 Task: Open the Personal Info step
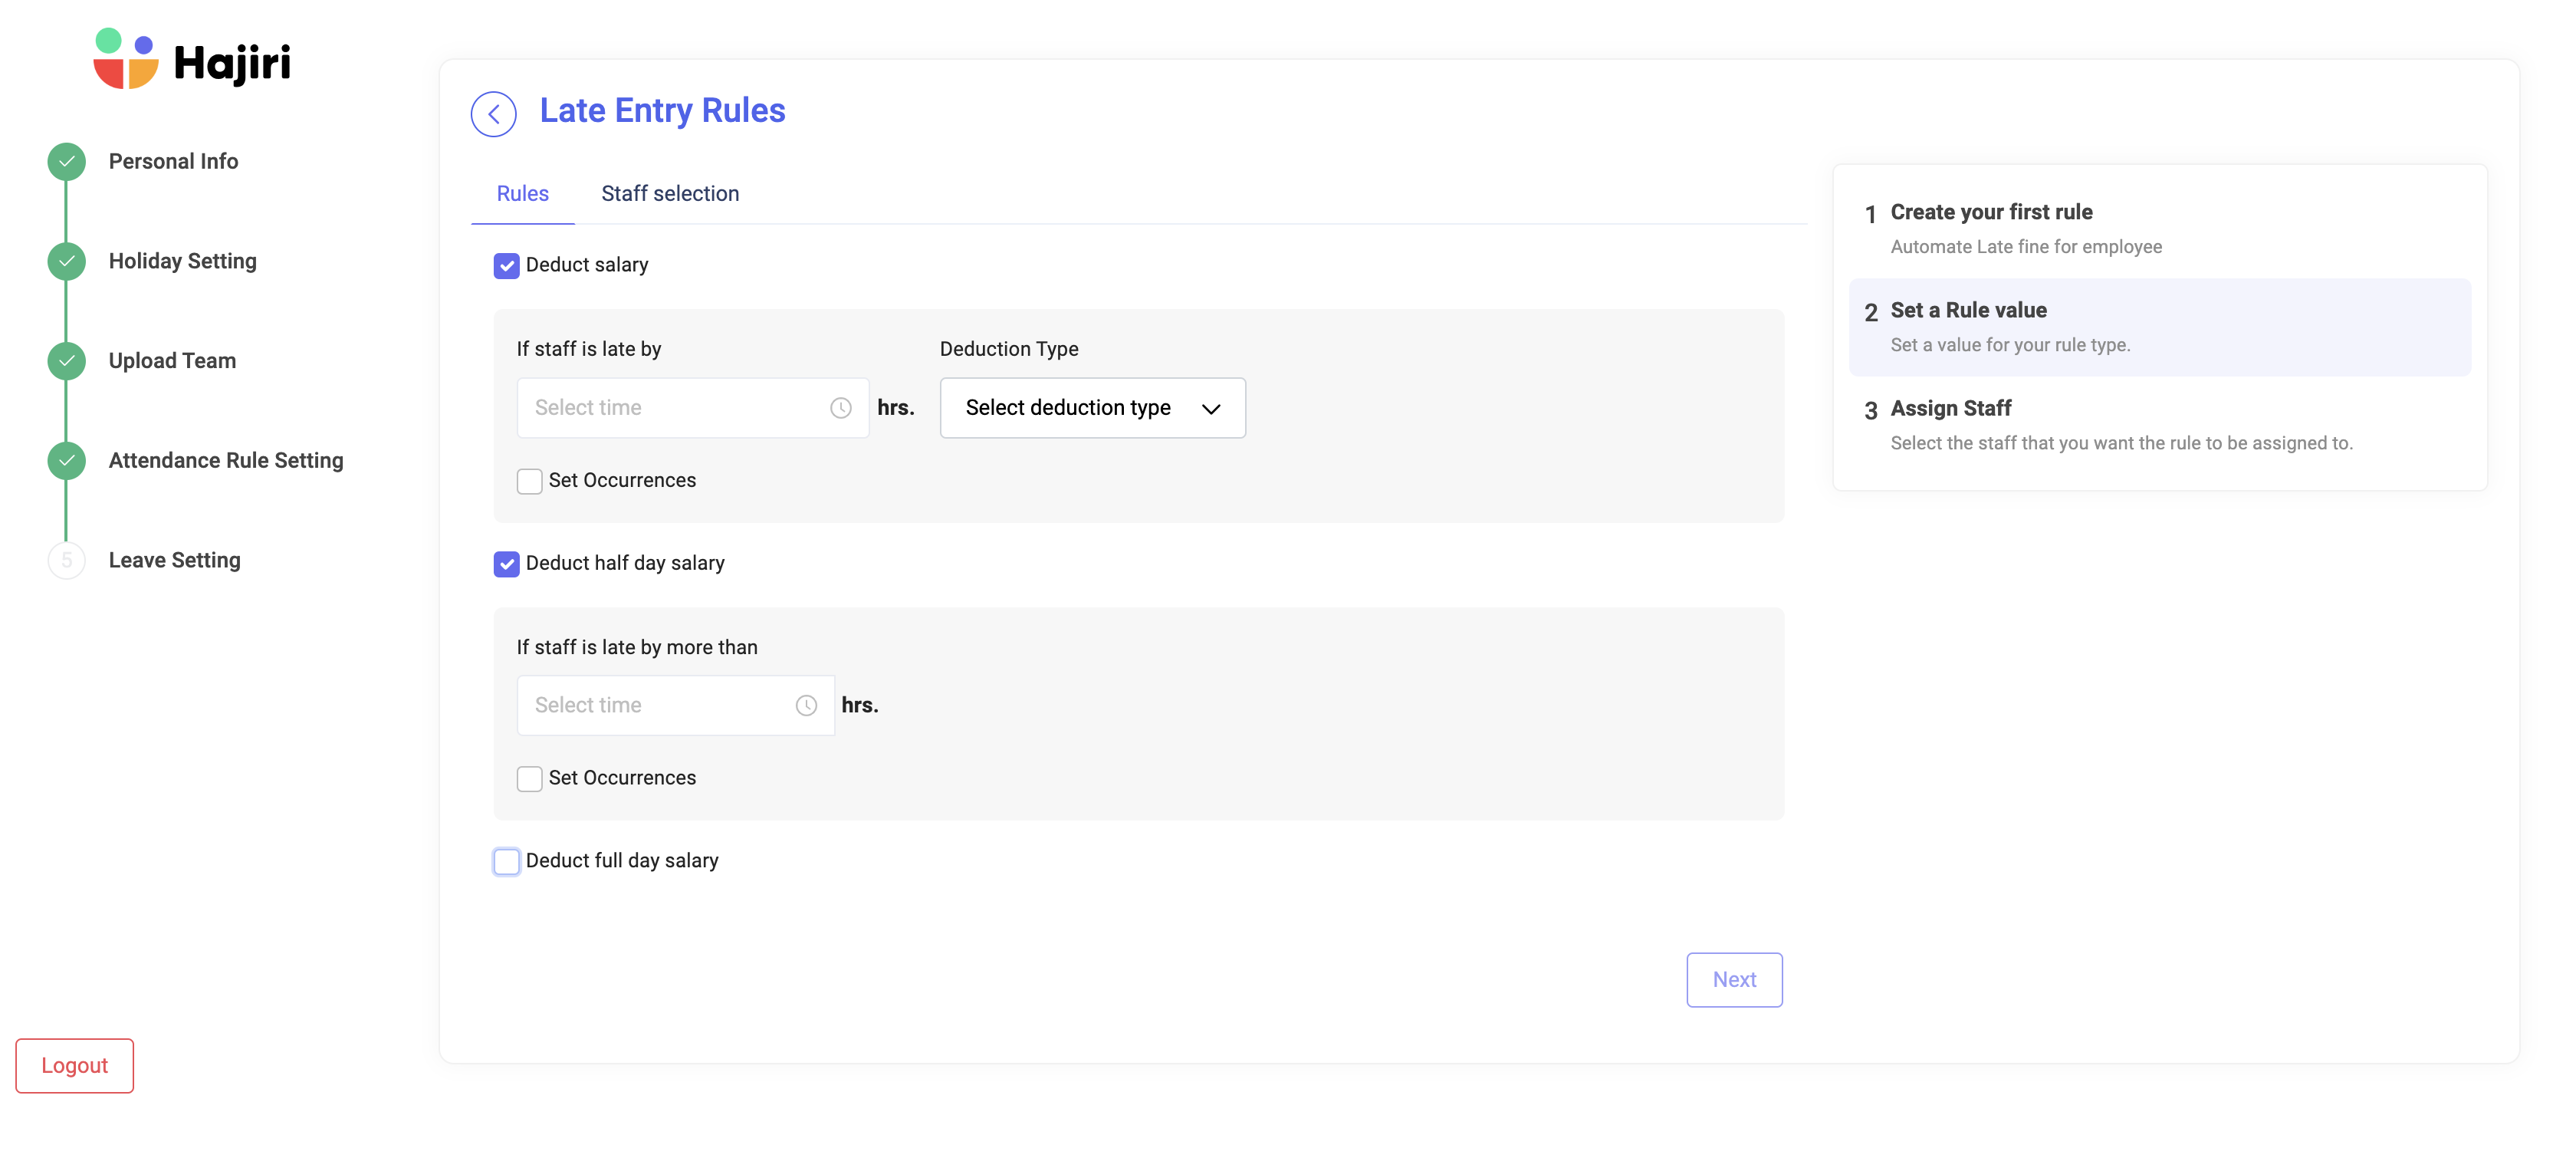(x=173, y=161)
